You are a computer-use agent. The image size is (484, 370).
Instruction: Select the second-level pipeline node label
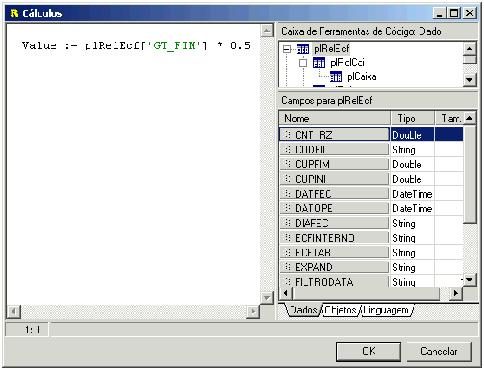point(347,63)
